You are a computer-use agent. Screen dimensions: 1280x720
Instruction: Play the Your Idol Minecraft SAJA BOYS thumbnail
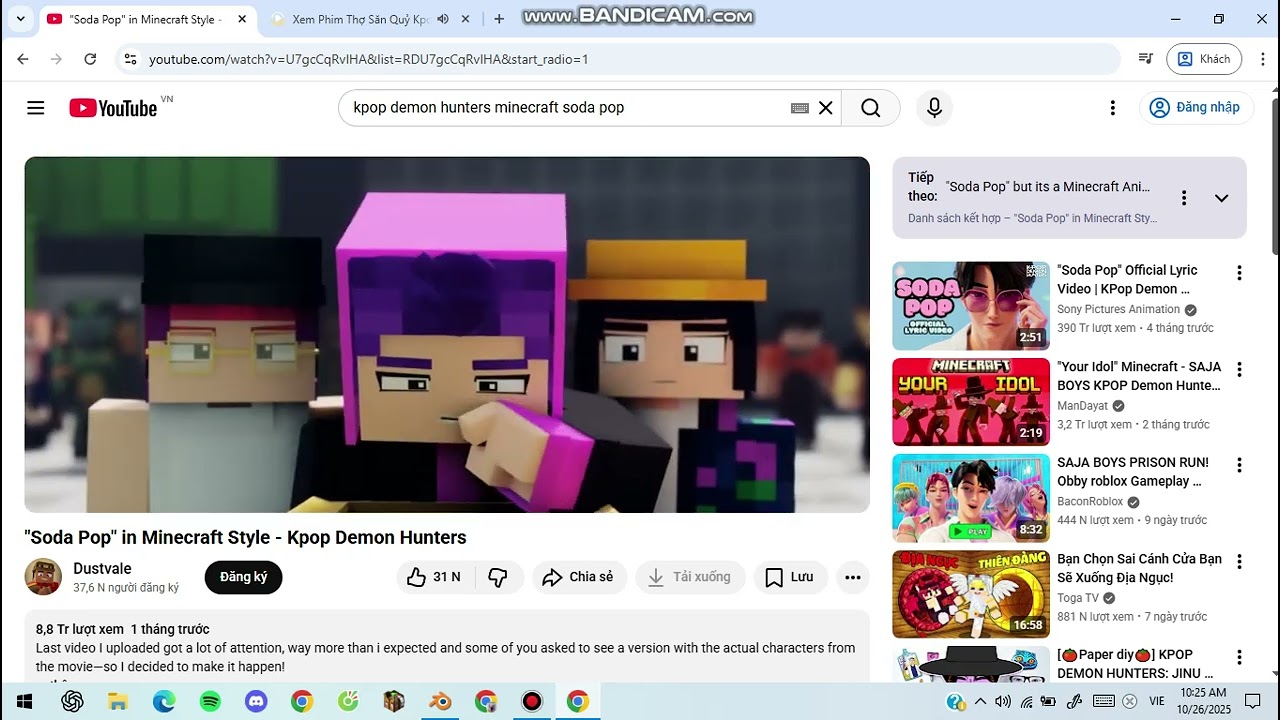[971, 401]
